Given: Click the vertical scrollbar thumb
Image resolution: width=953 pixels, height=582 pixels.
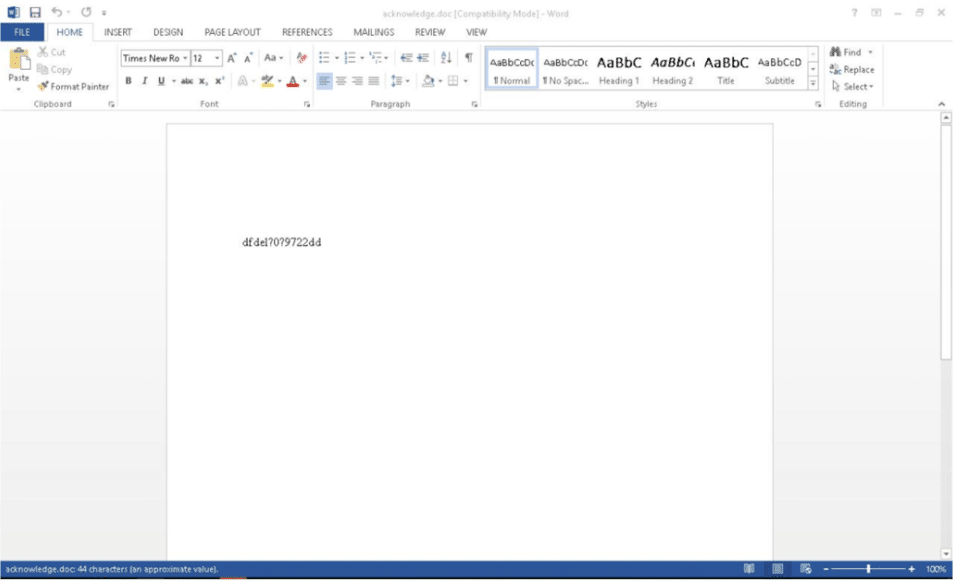Looking at the screenshot, I should click(946, 242).
